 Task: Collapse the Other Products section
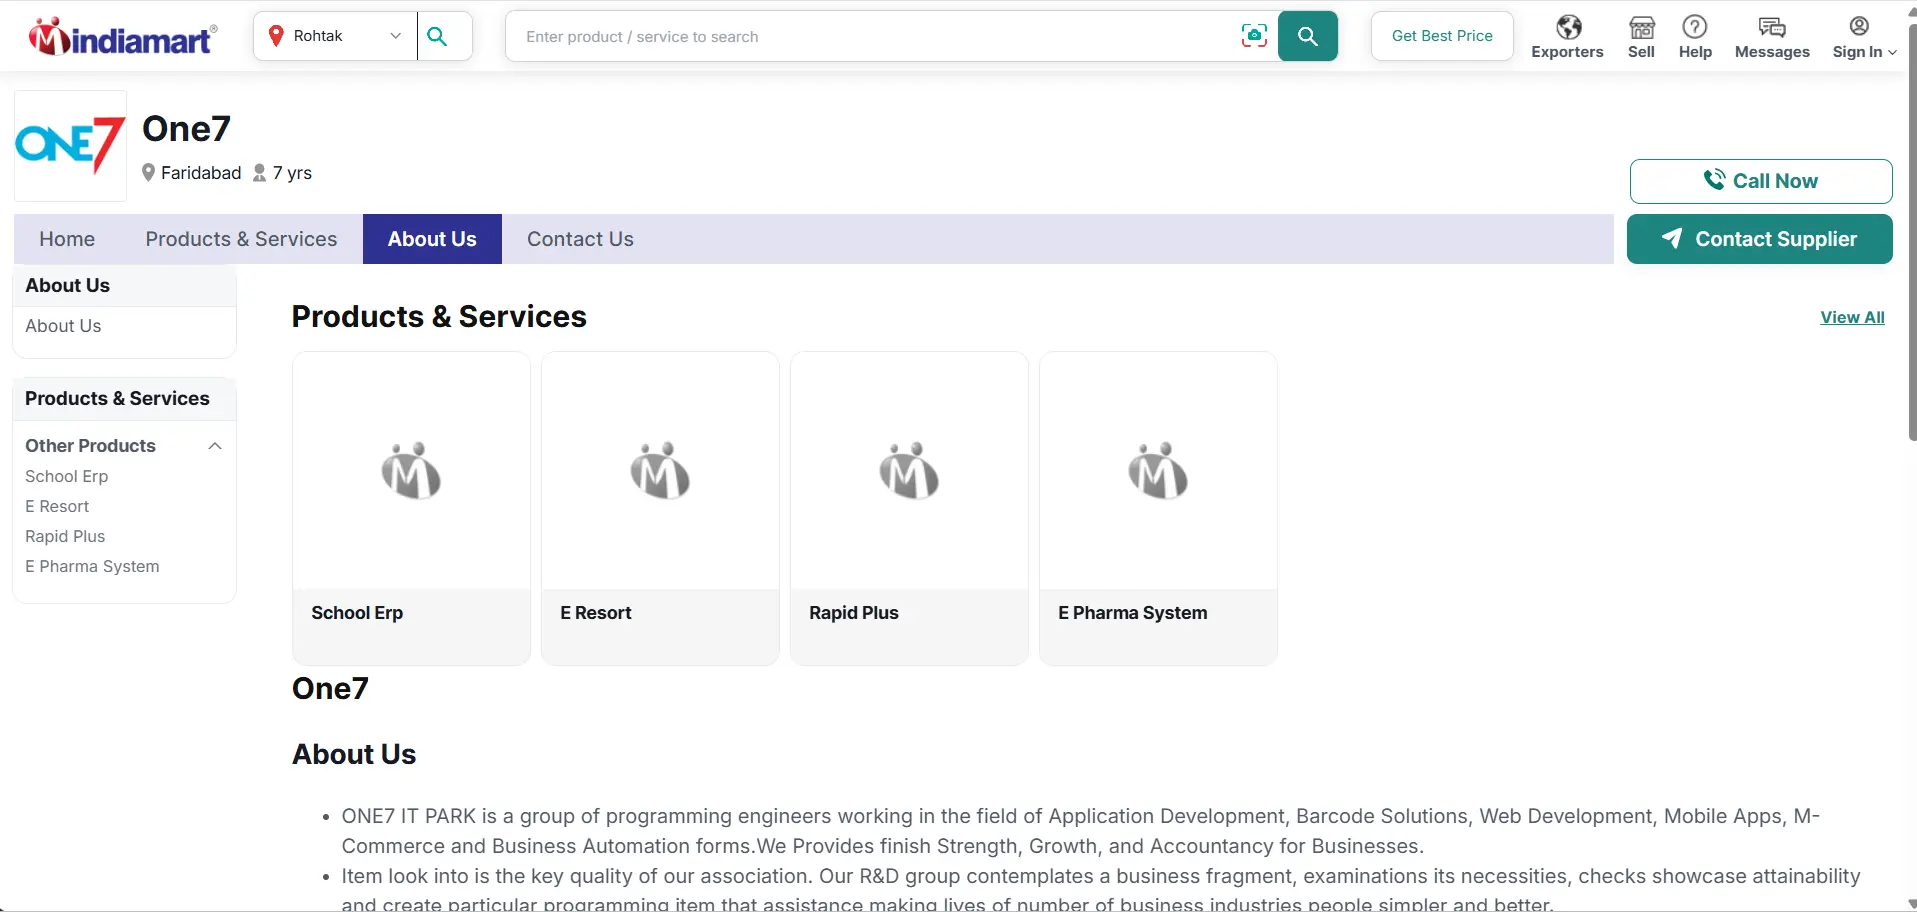click(214, 446)
